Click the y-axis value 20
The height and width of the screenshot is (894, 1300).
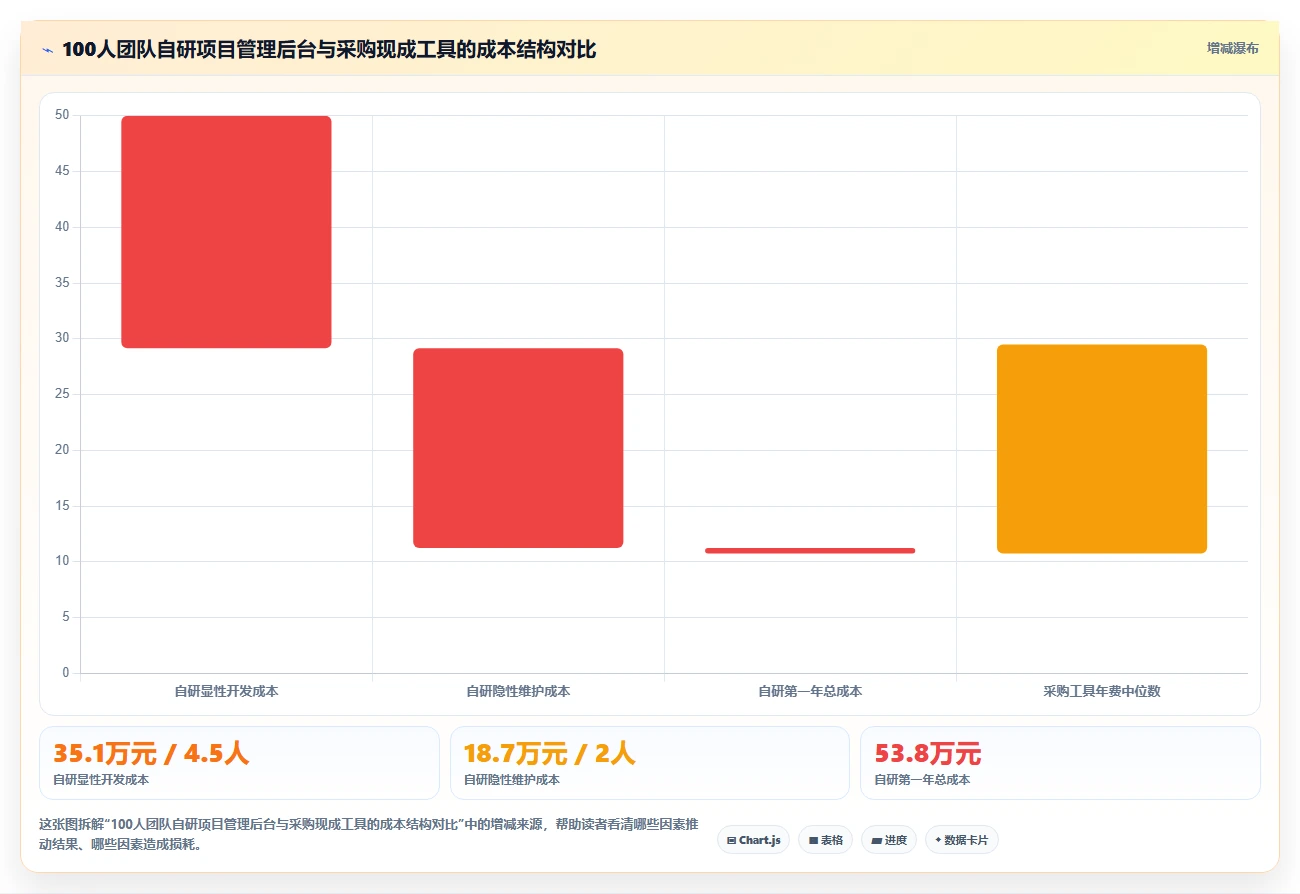62,450
